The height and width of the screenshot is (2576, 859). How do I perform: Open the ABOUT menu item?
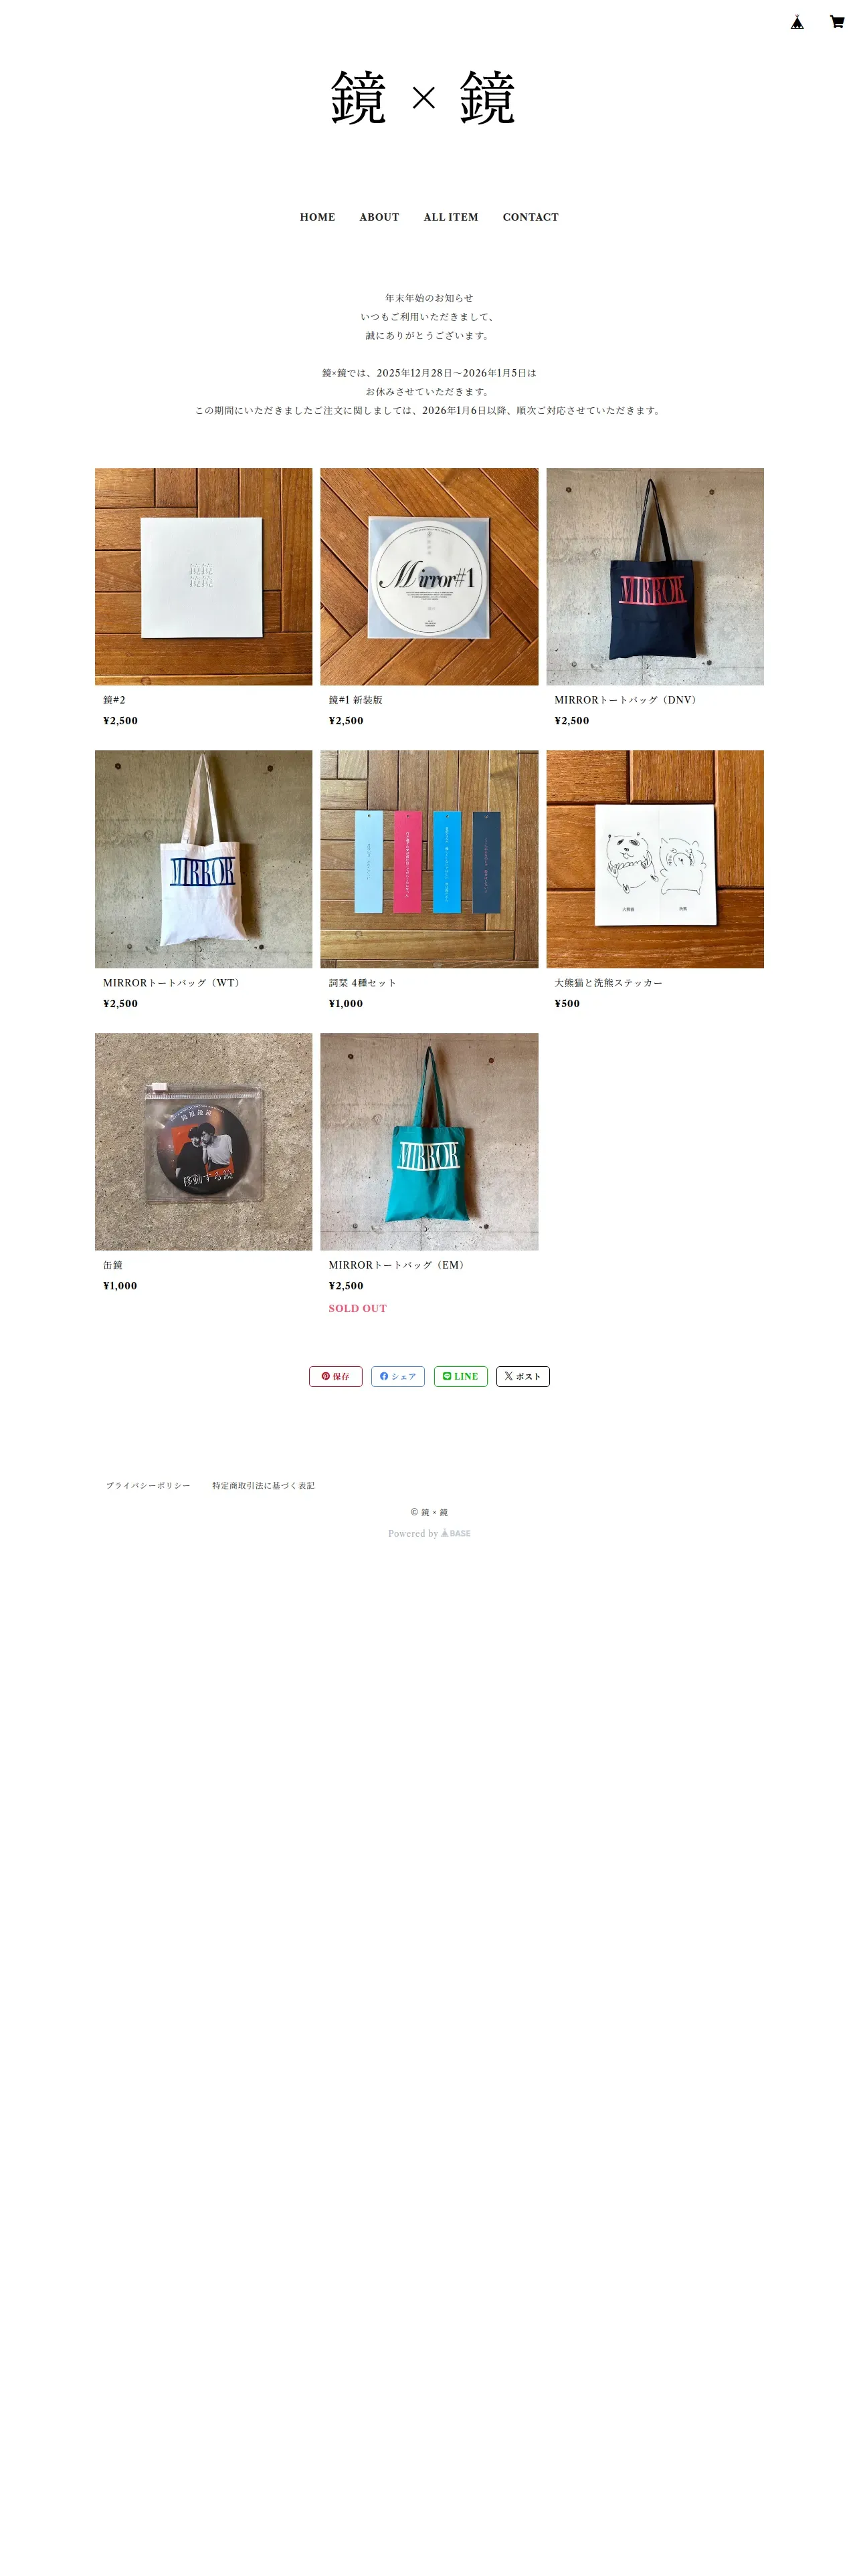pyautogui.click(x=379, y=217)
